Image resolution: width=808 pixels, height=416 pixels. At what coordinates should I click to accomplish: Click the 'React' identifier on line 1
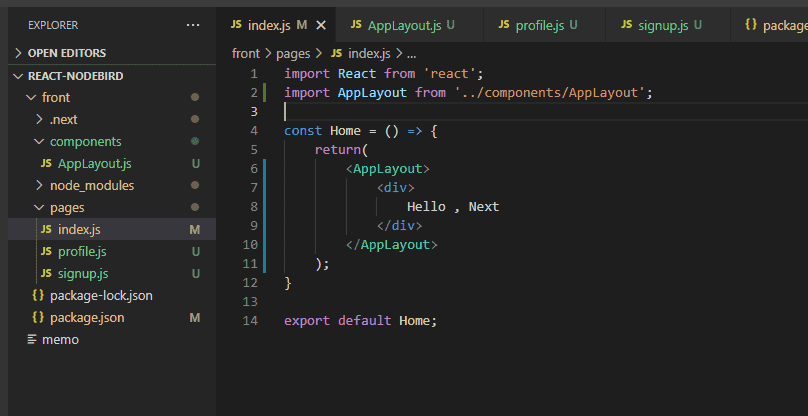(357, 74)
